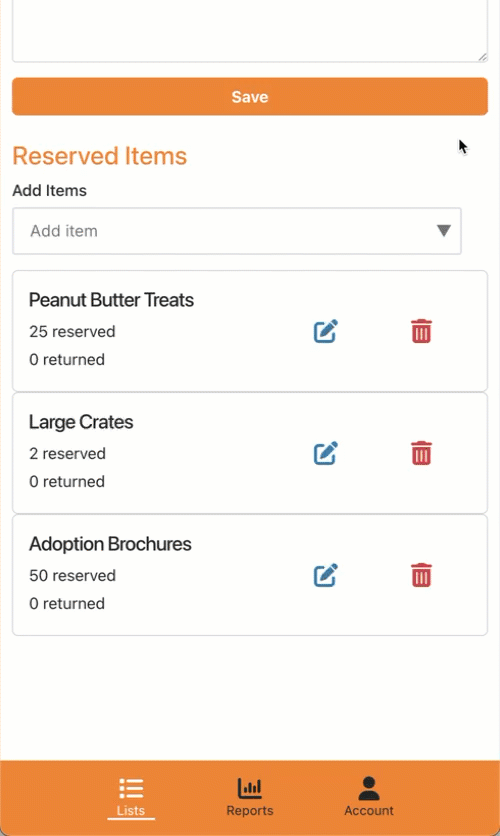Edit Adoption Brochures reservation
Screen dimensions: 500x836
[x=325, y=575]
